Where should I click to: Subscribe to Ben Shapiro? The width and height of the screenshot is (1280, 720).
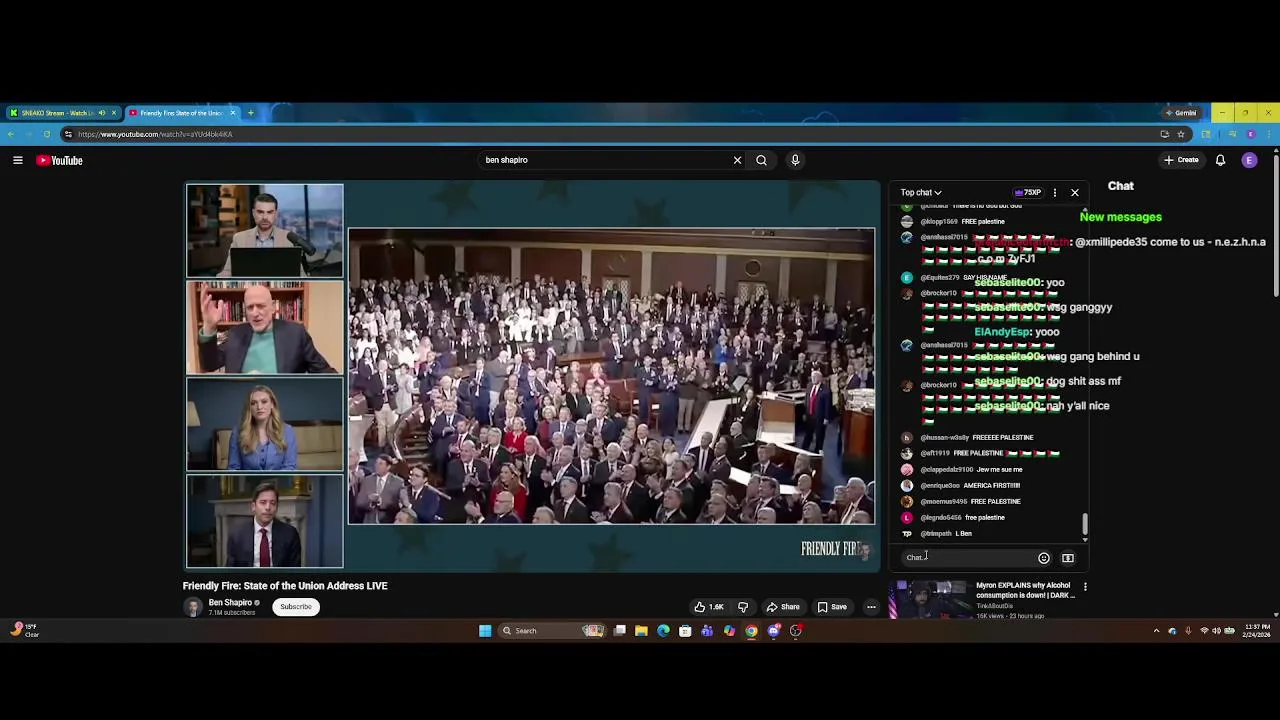pyautogui.click(x=296, y=607)
